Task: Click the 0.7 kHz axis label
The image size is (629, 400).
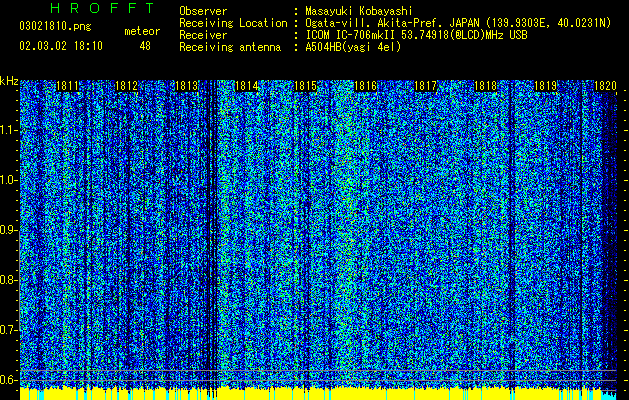Action: click(7, 330)
